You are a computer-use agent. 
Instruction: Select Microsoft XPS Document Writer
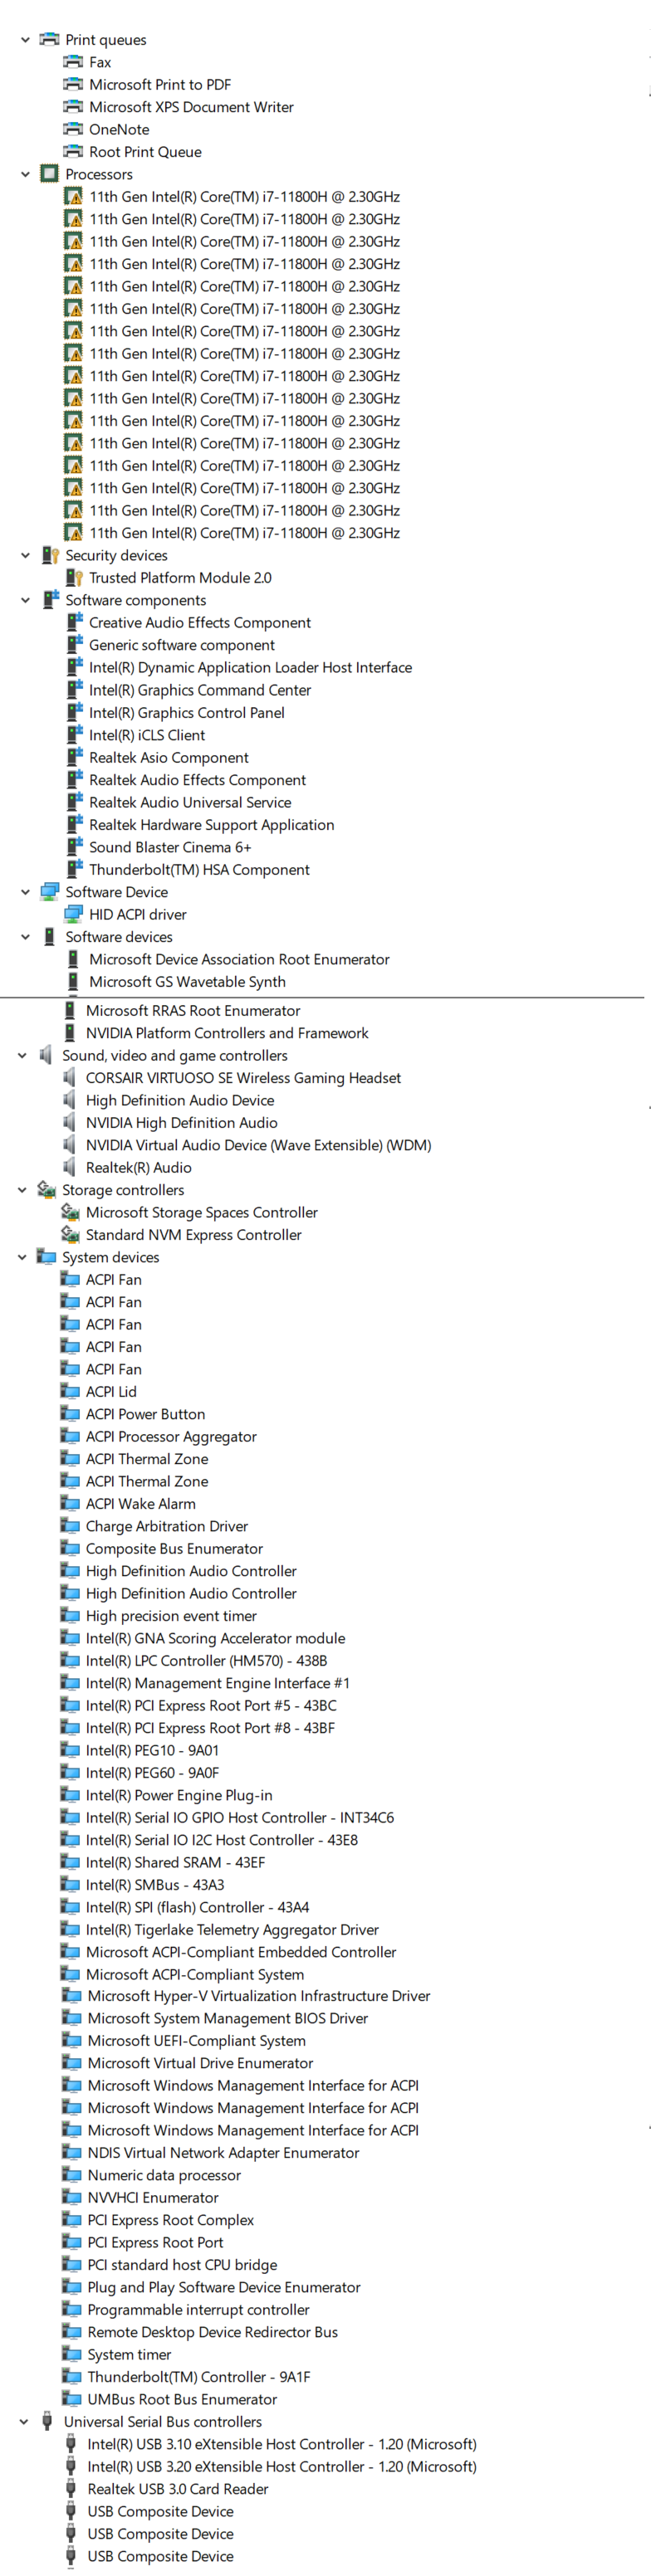(191, 107)
